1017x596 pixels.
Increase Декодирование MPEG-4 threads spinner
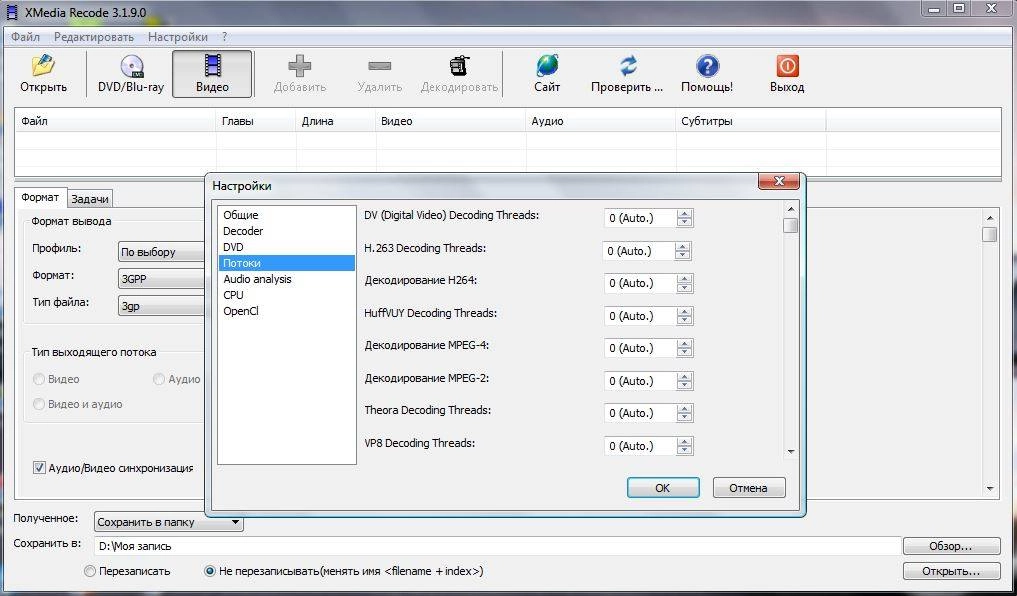[x=684, y=344]
